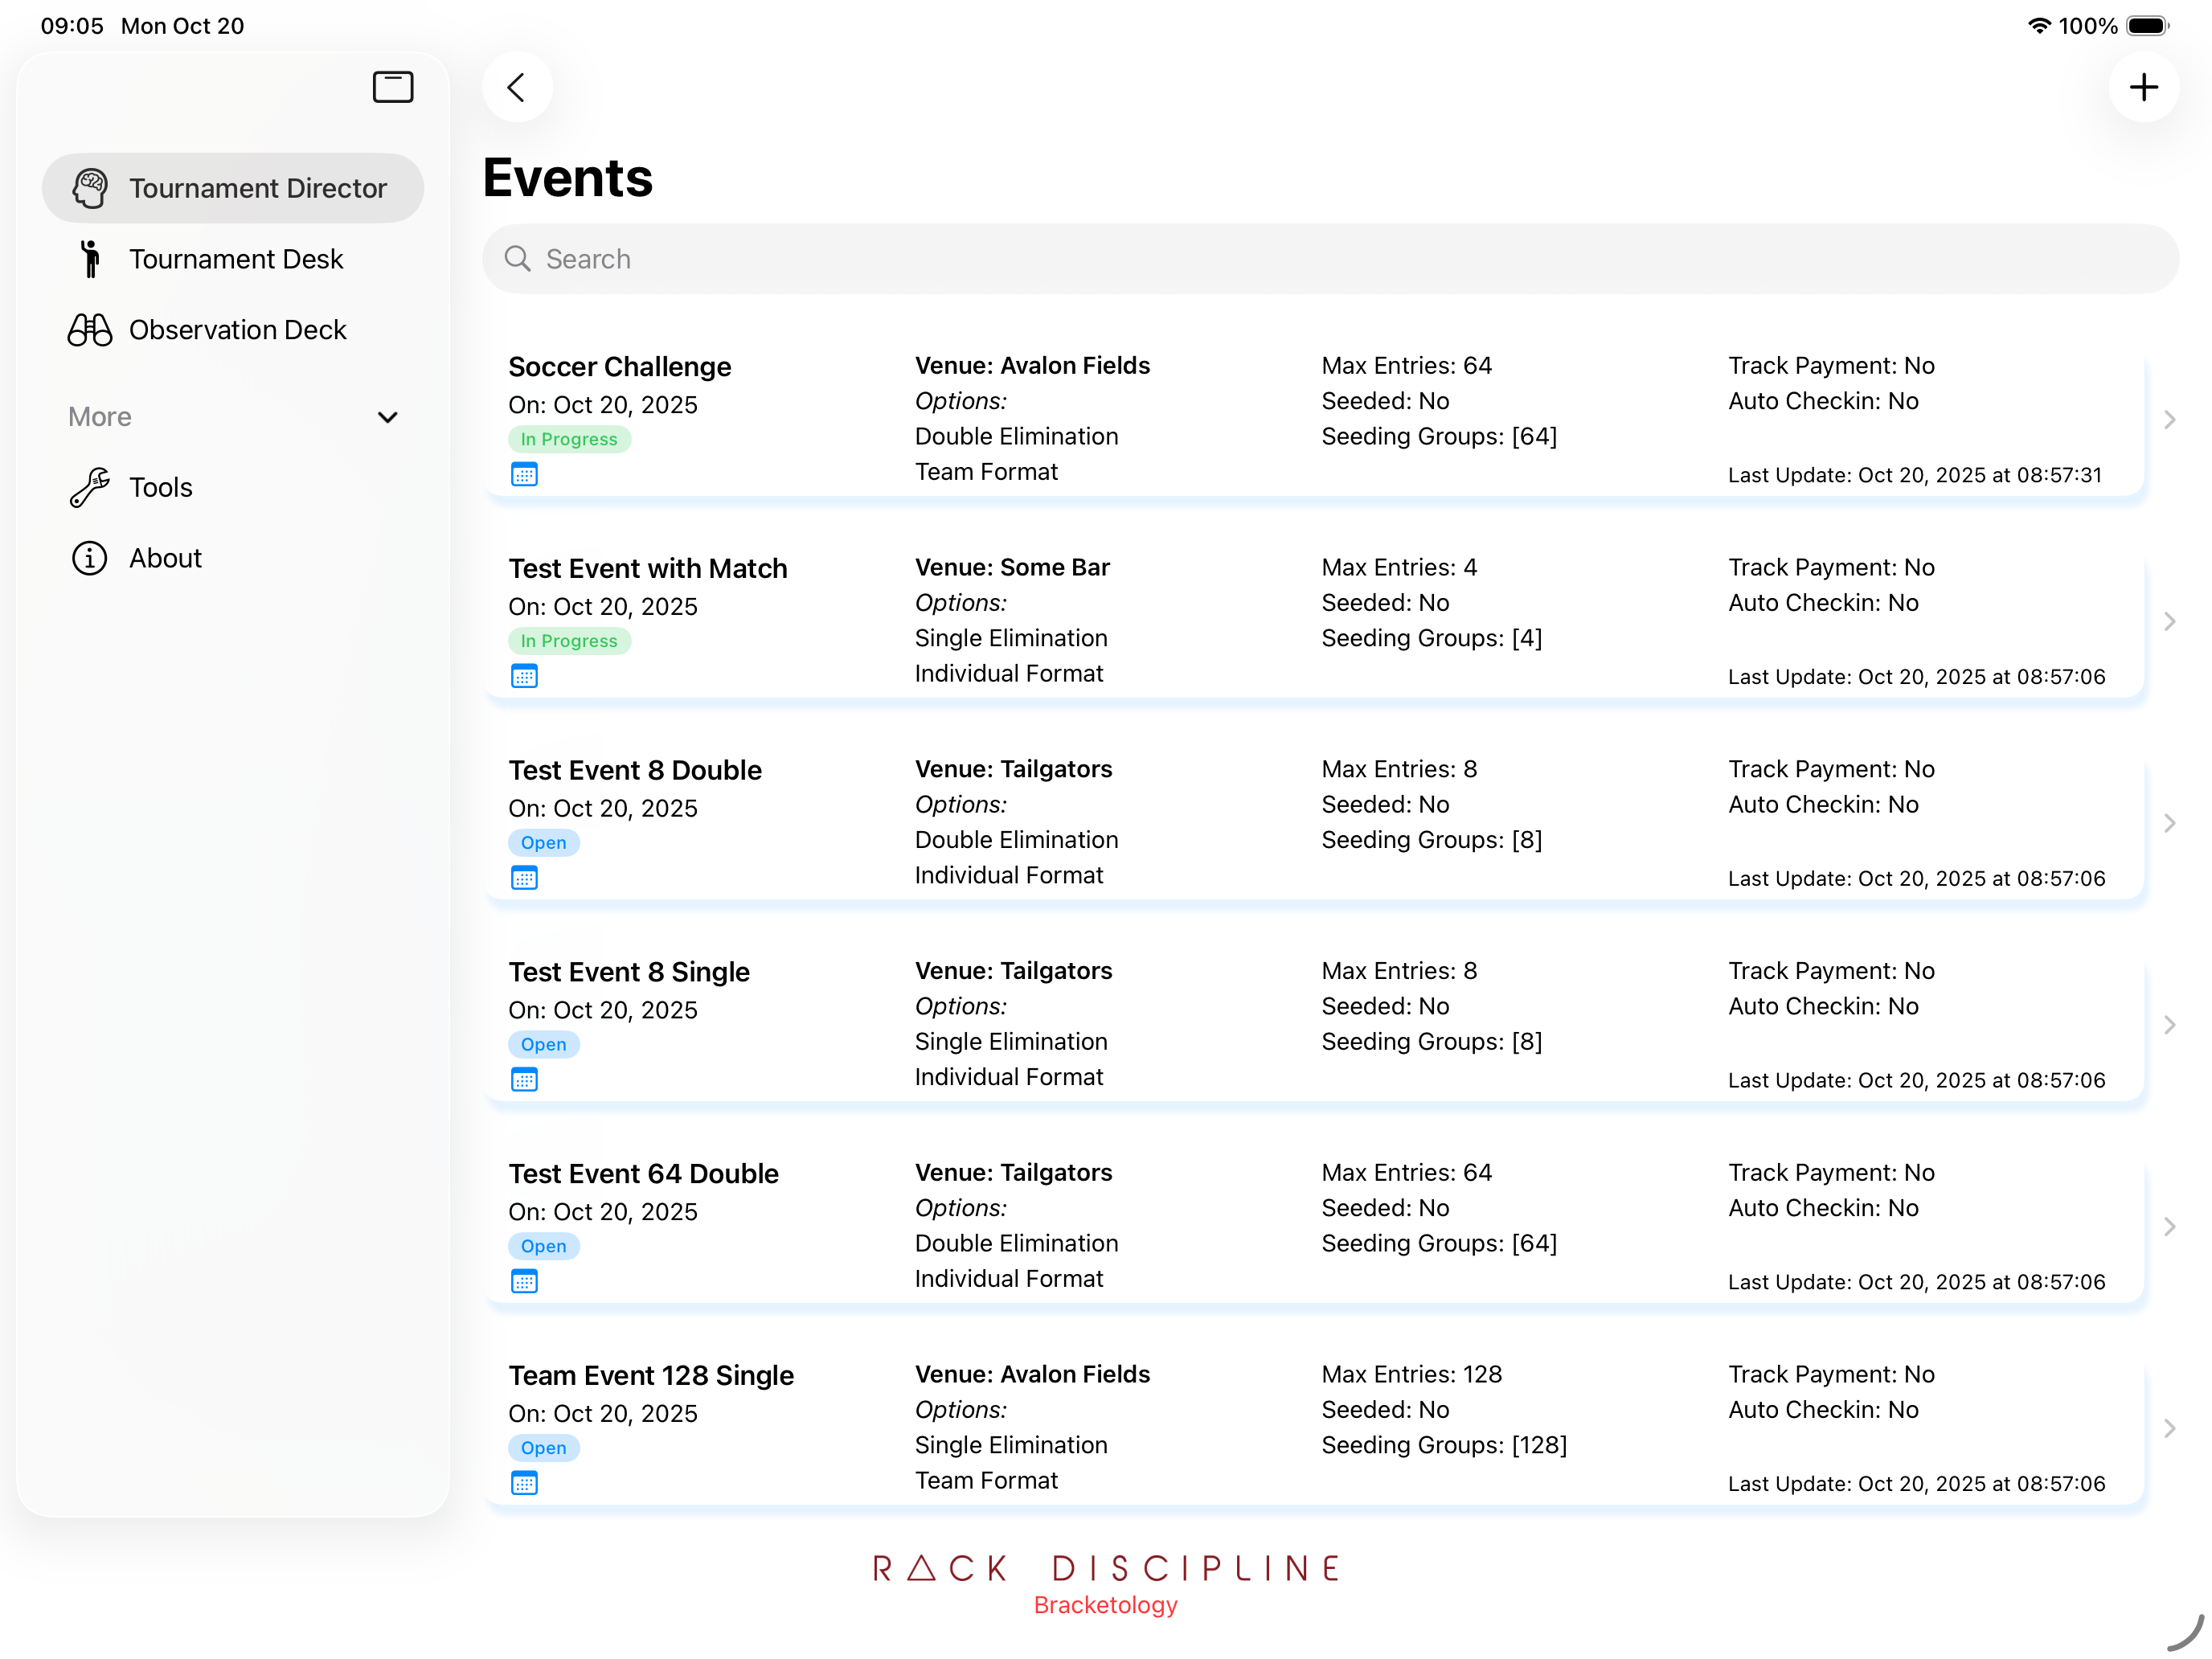The width and height of the screenshot is (2212, 1659).
Task: Click calendar icon under Team Event 128 Single
Action: 524,1482
